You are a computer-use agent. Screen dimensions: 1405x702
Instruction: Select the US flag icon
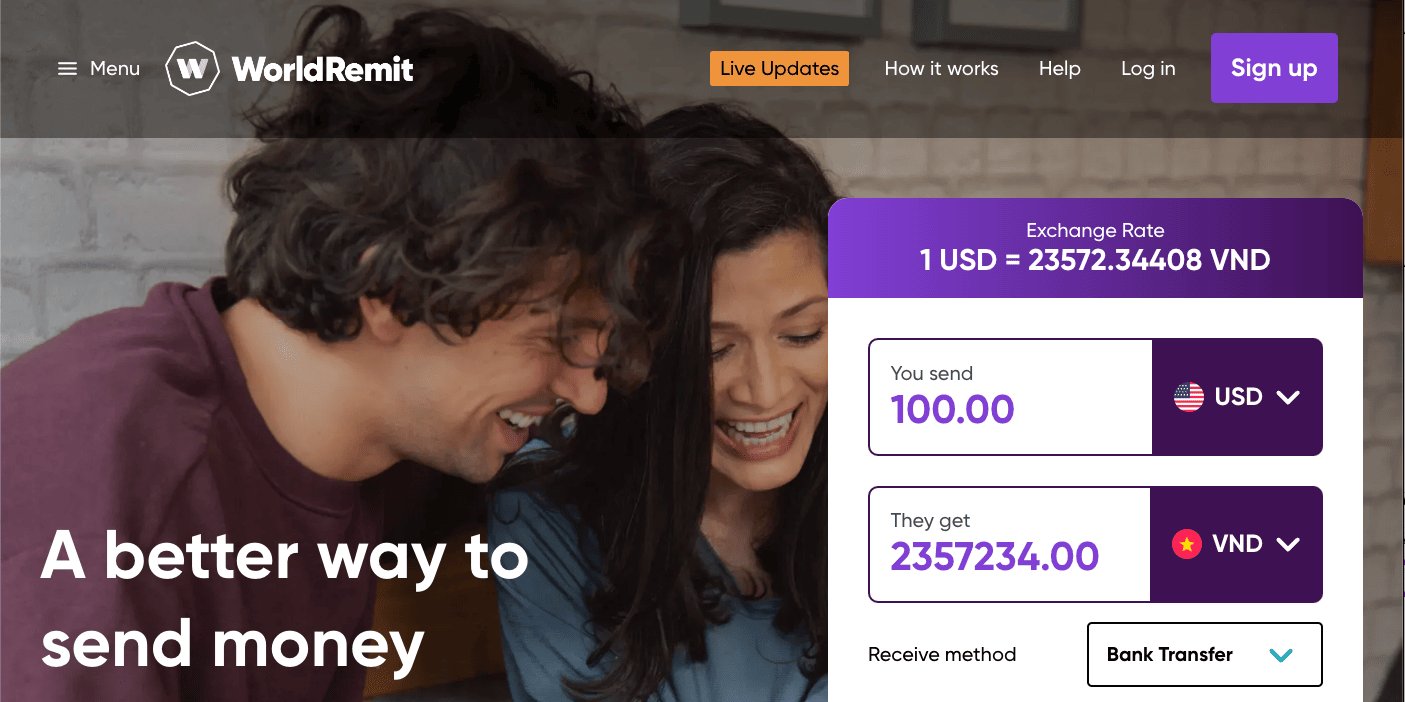pyautogui.click(x=1187, y=396)
